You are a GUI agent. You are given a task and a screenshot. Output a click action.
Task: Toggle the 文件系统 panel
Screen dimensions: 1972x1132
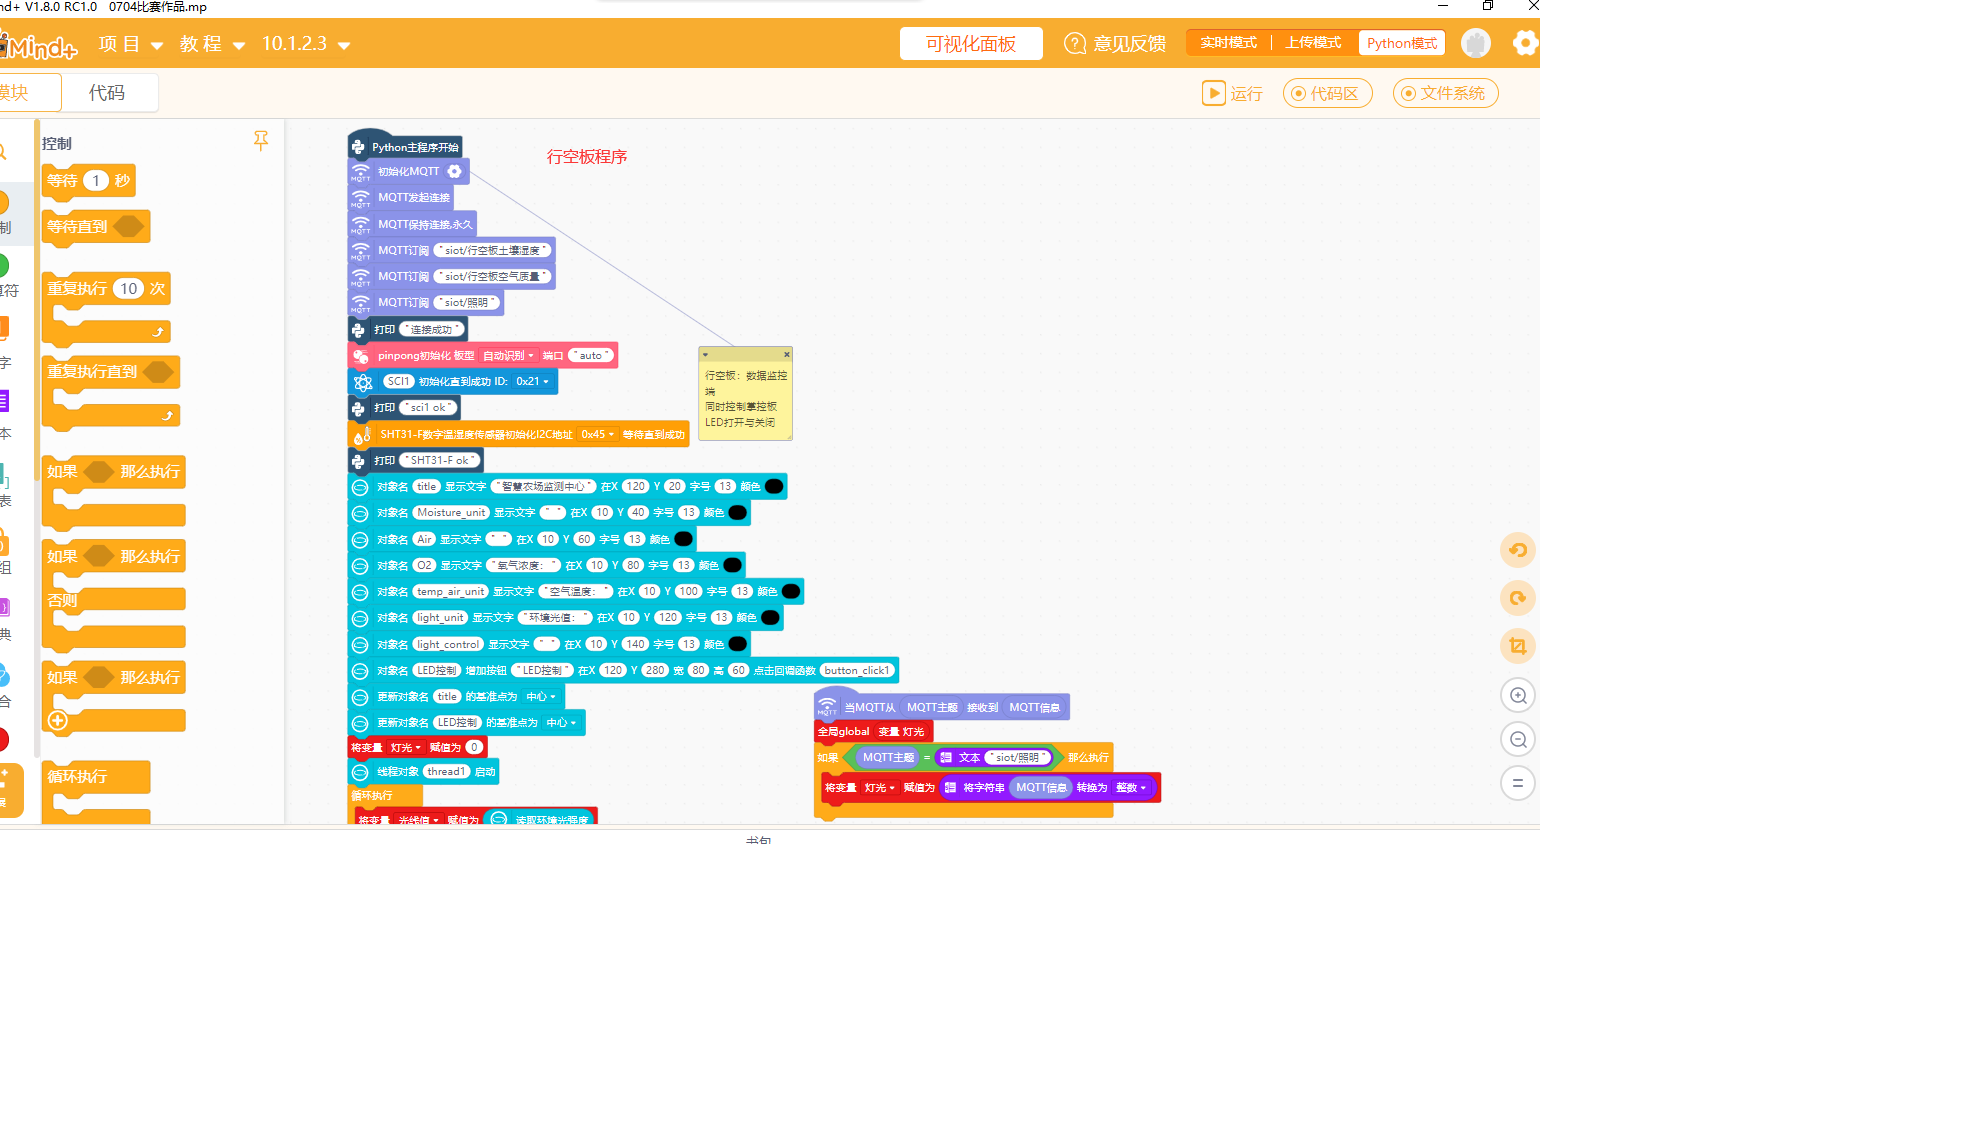point(1445,93)
